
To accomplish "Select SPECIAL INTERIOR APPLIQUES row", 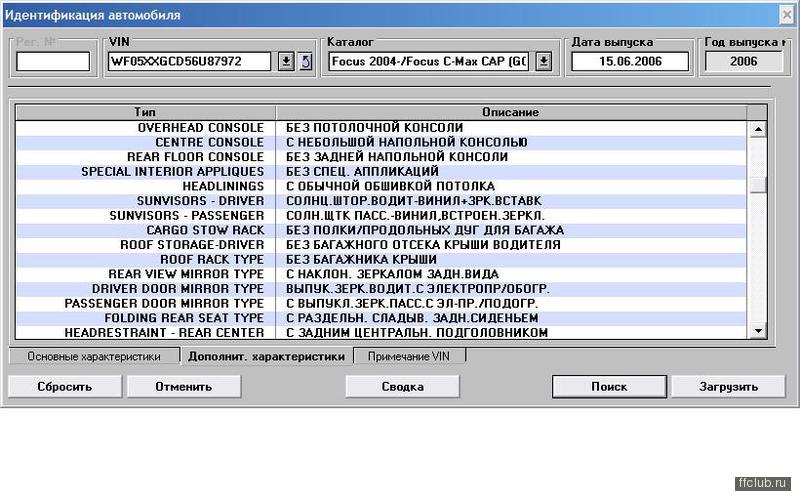I will coord(381,171).
